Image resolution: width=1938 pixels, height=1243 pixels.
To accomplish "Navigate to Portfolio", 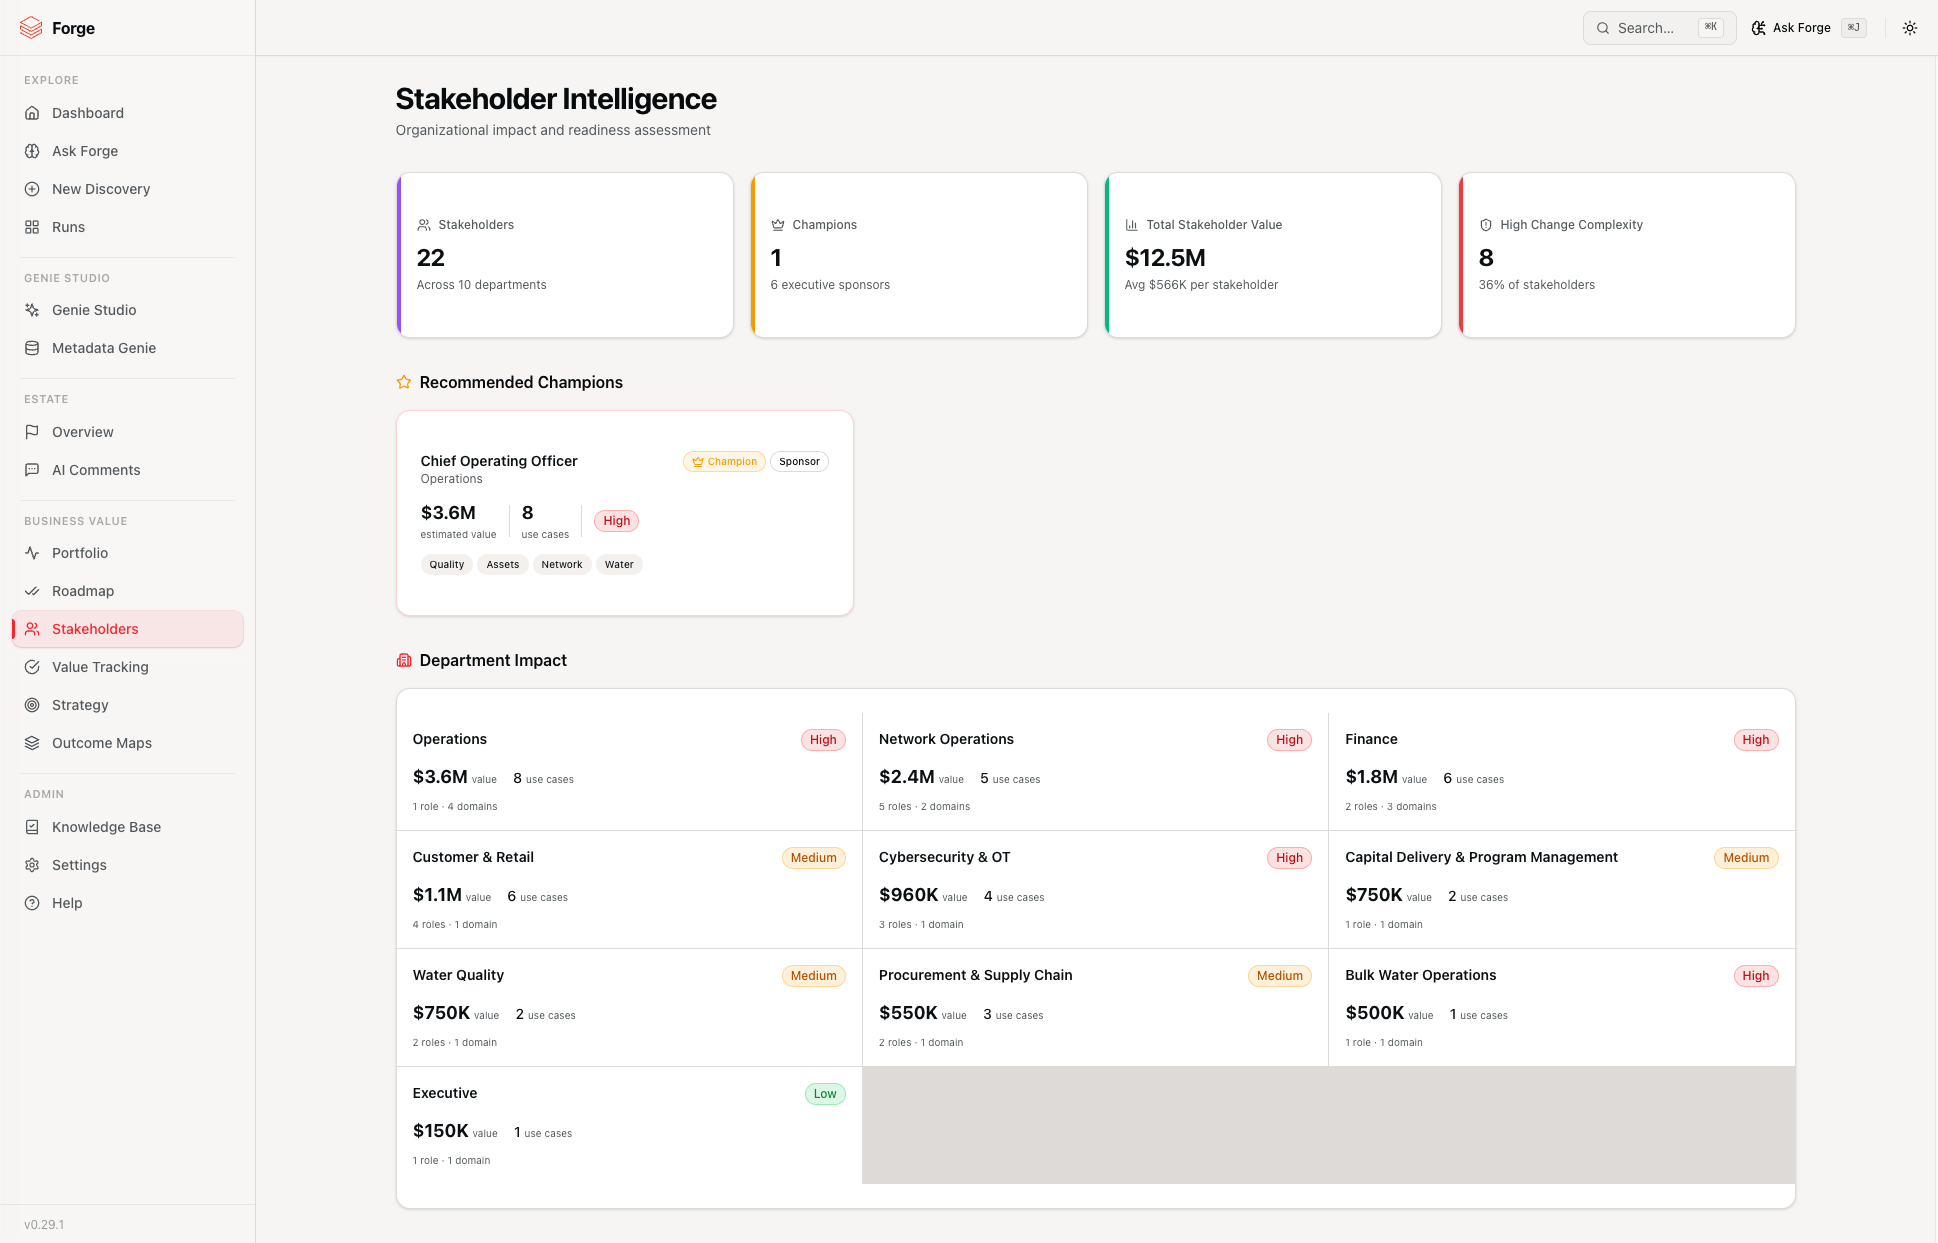I will (x=128, y=553).
